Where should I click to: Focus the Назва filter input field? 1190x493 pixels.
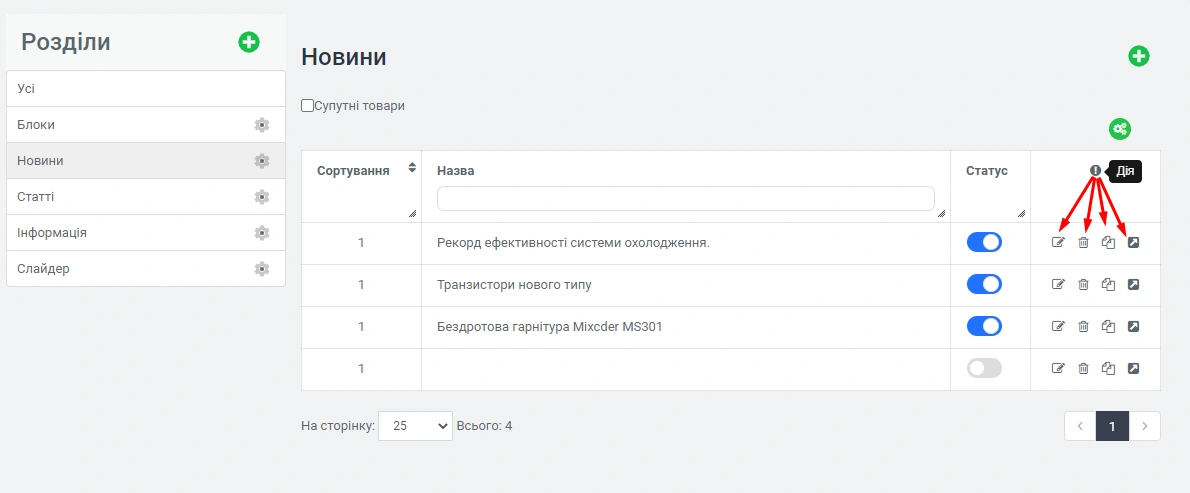click(x=685, y=198)
